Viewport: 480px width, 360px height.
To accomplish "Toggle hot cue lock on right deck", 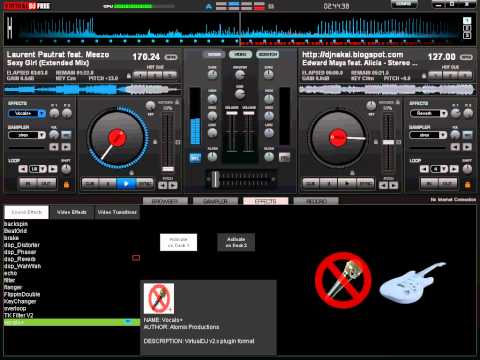I will [x=424, y=76].
